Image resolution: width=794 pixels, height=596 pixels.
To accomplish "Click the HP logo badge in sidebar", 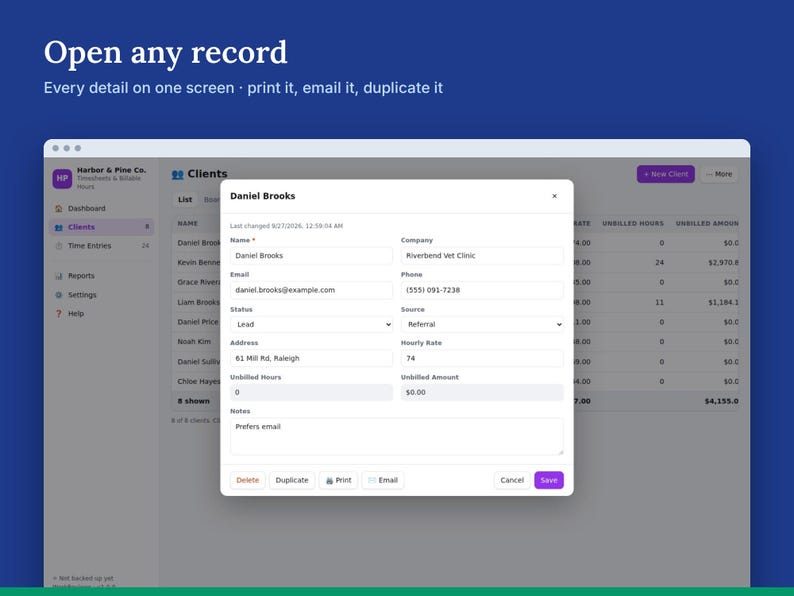I will point(62,178).
